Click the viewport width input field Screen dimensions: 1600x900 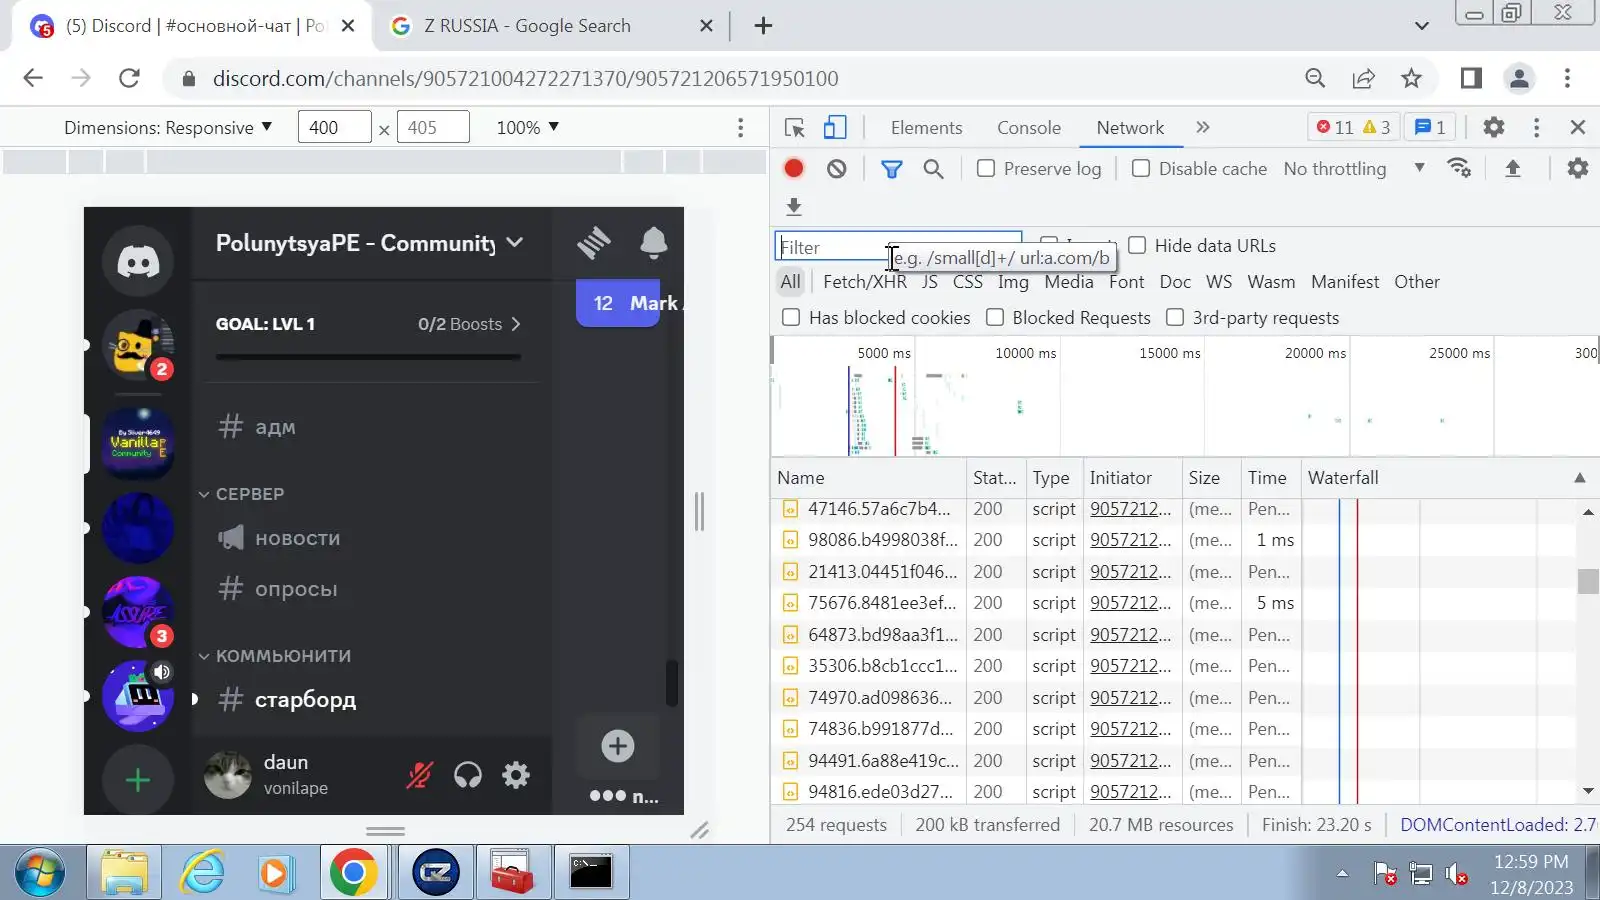335,128
